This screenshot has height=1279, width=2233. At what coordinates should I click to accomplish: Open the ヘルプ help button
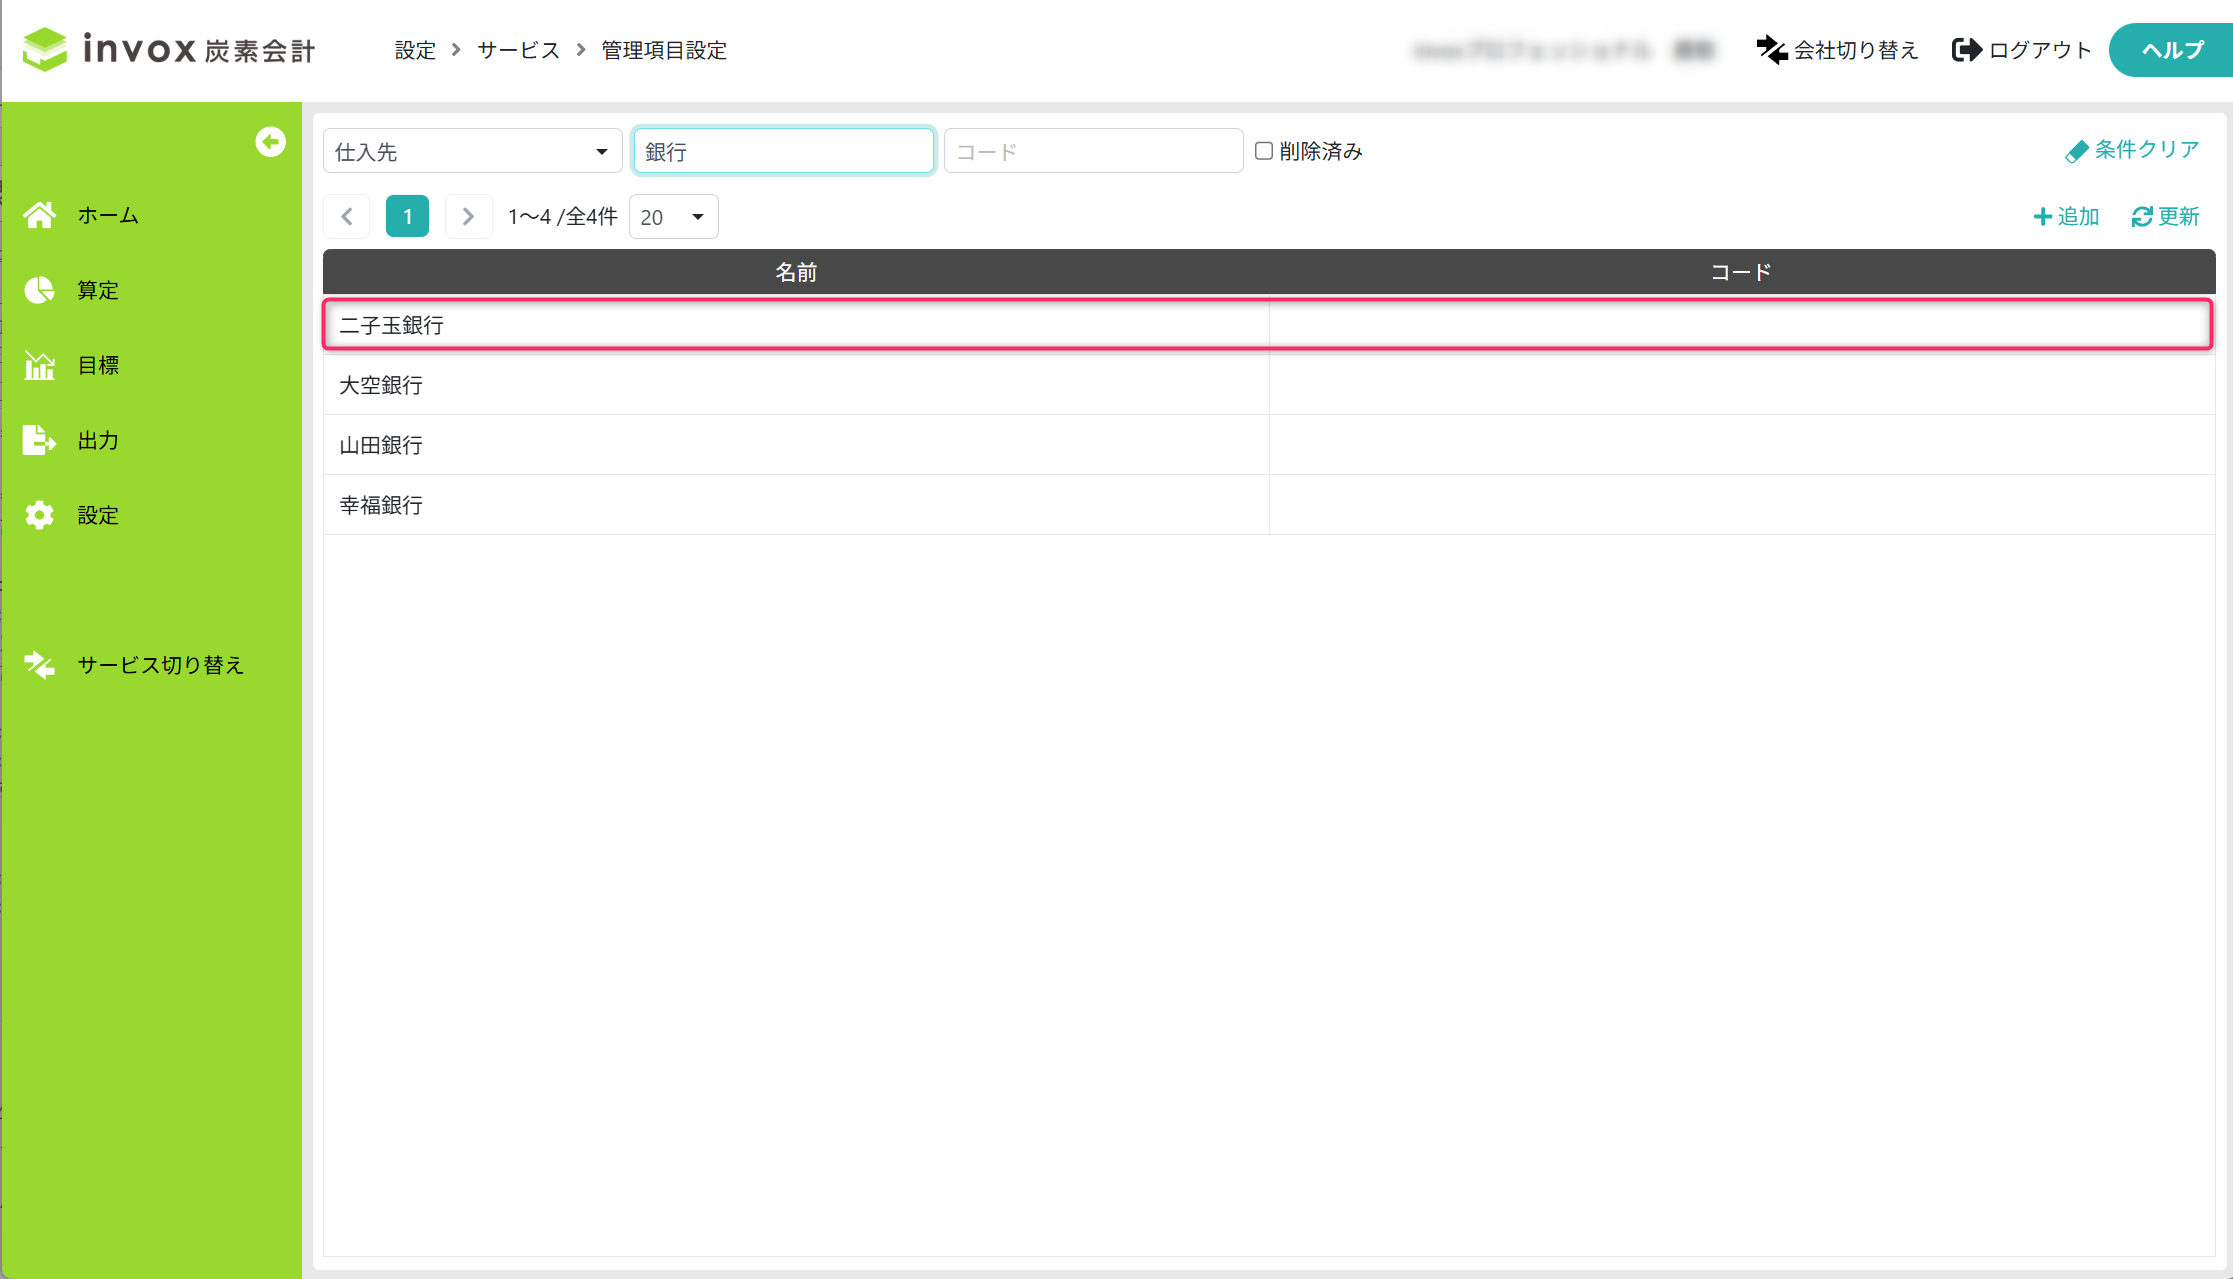coord(2172,50)
